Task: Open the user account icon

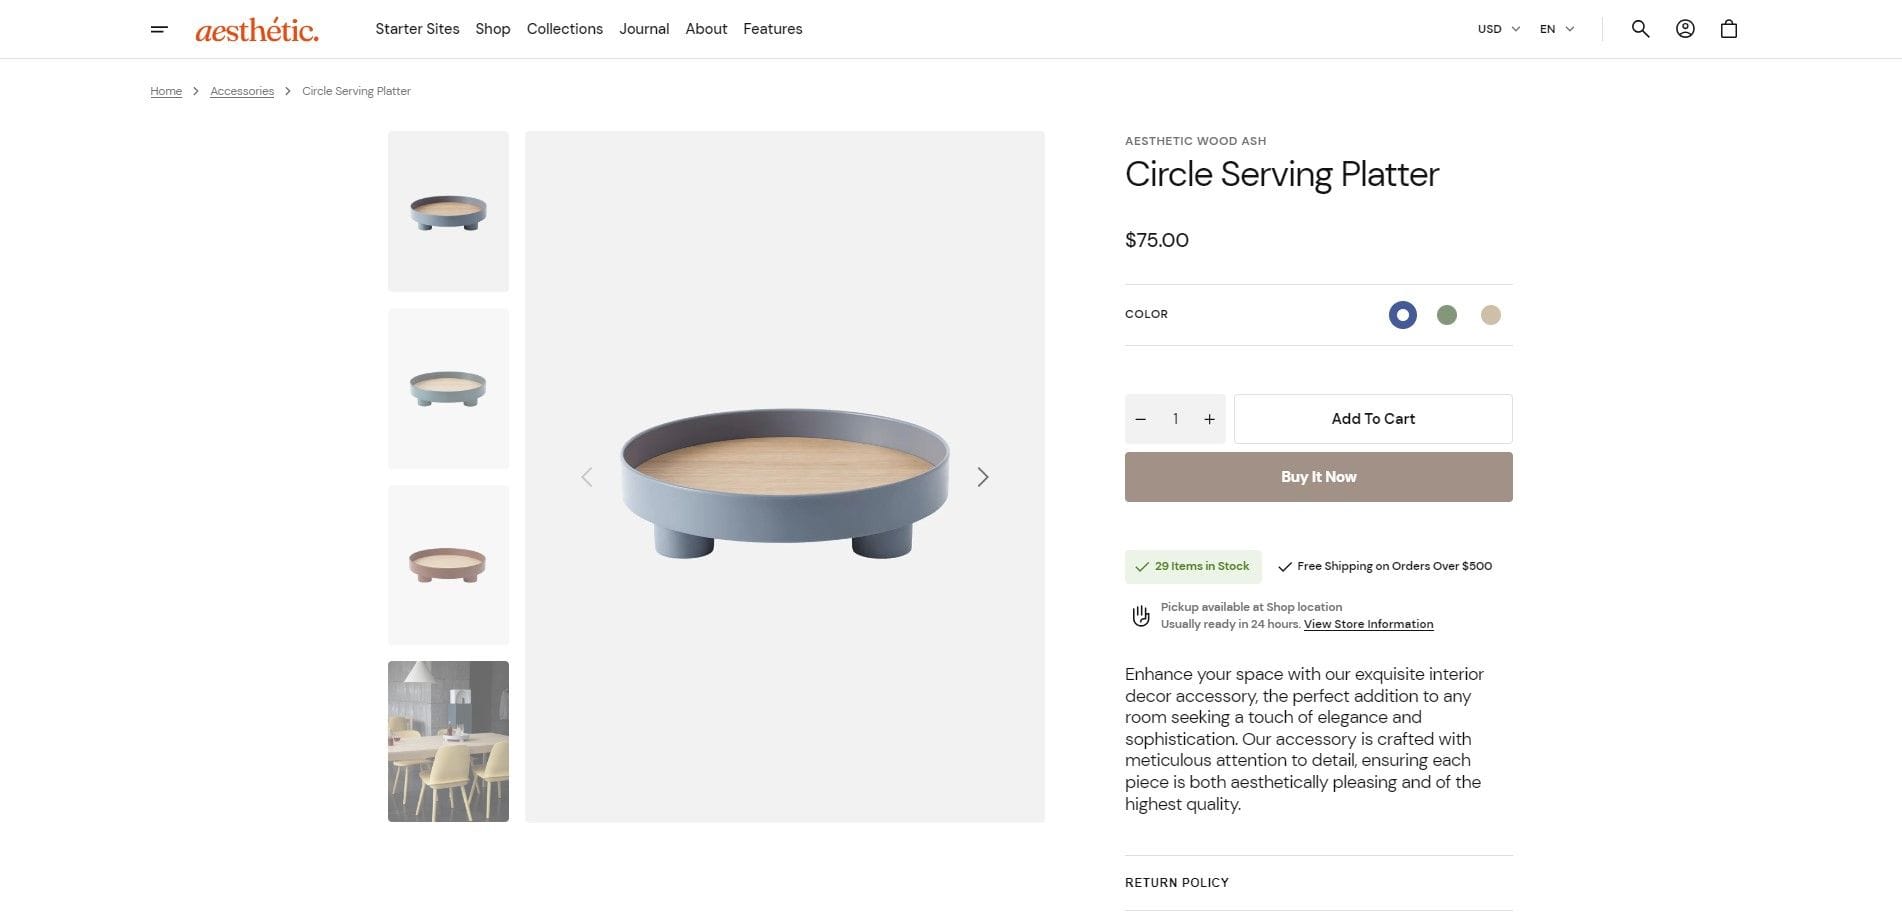Action: point(1685,29)
